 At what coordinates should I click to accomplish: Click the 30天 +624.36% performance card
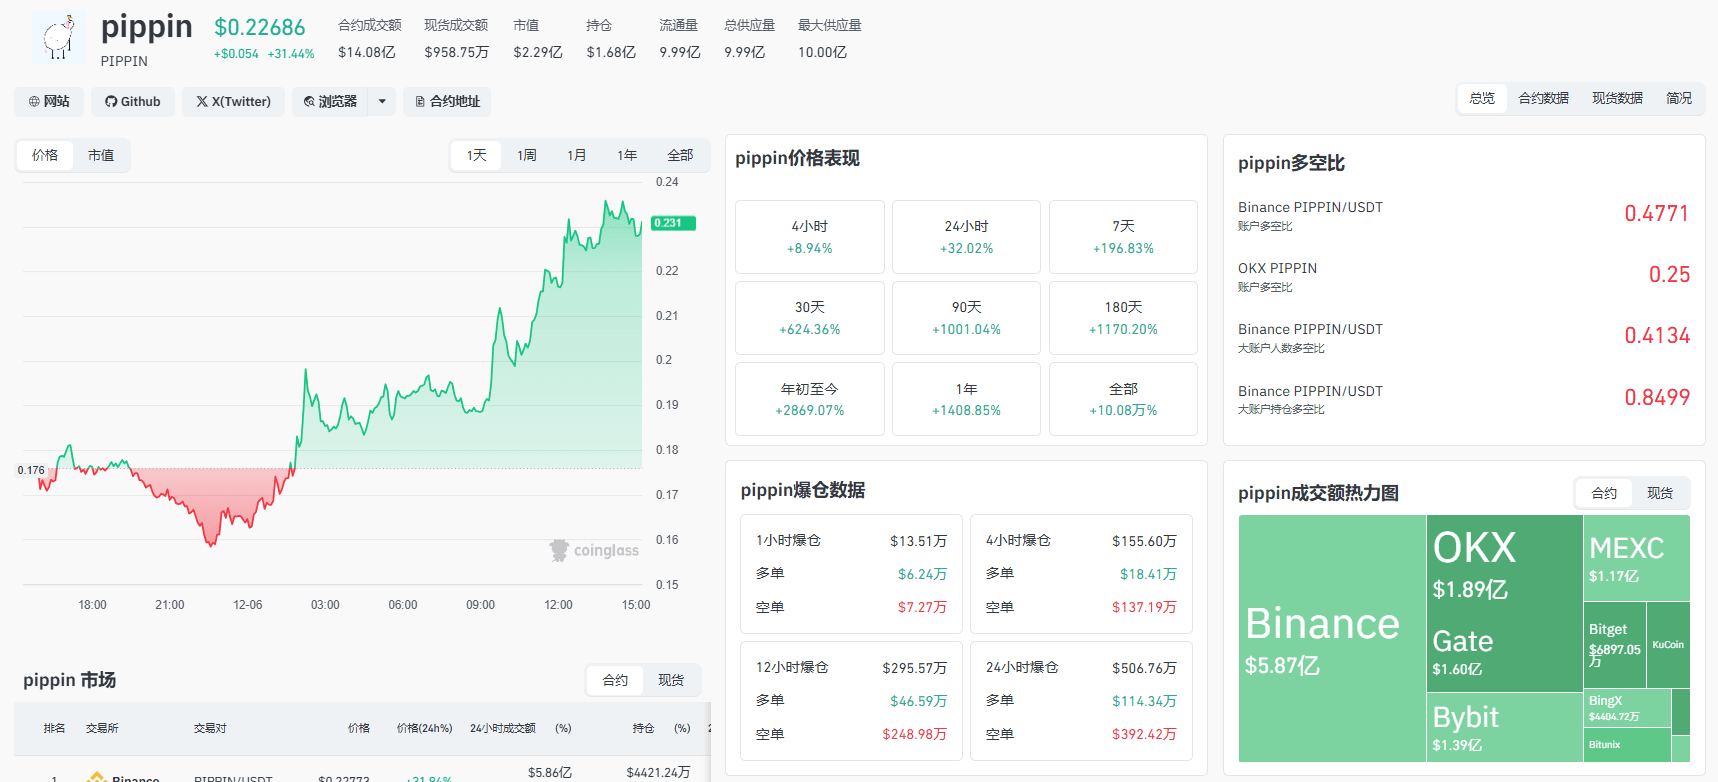pyautogui.click(x=810, y=318)
